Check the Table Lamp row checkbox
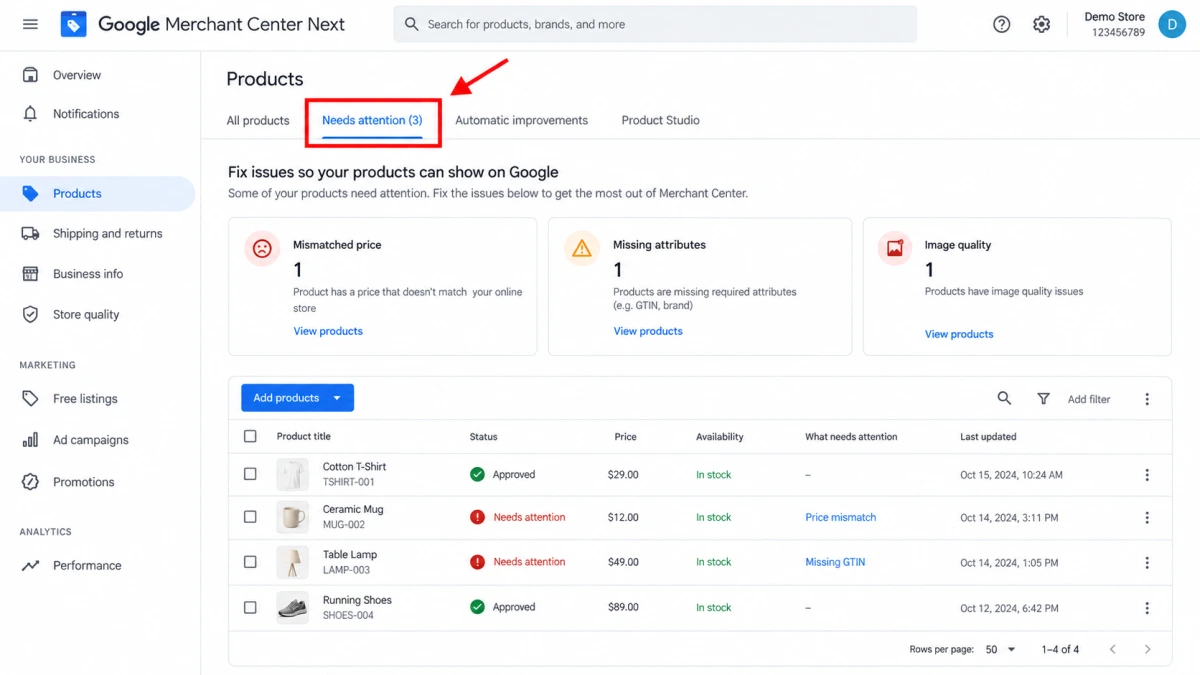 250,562
